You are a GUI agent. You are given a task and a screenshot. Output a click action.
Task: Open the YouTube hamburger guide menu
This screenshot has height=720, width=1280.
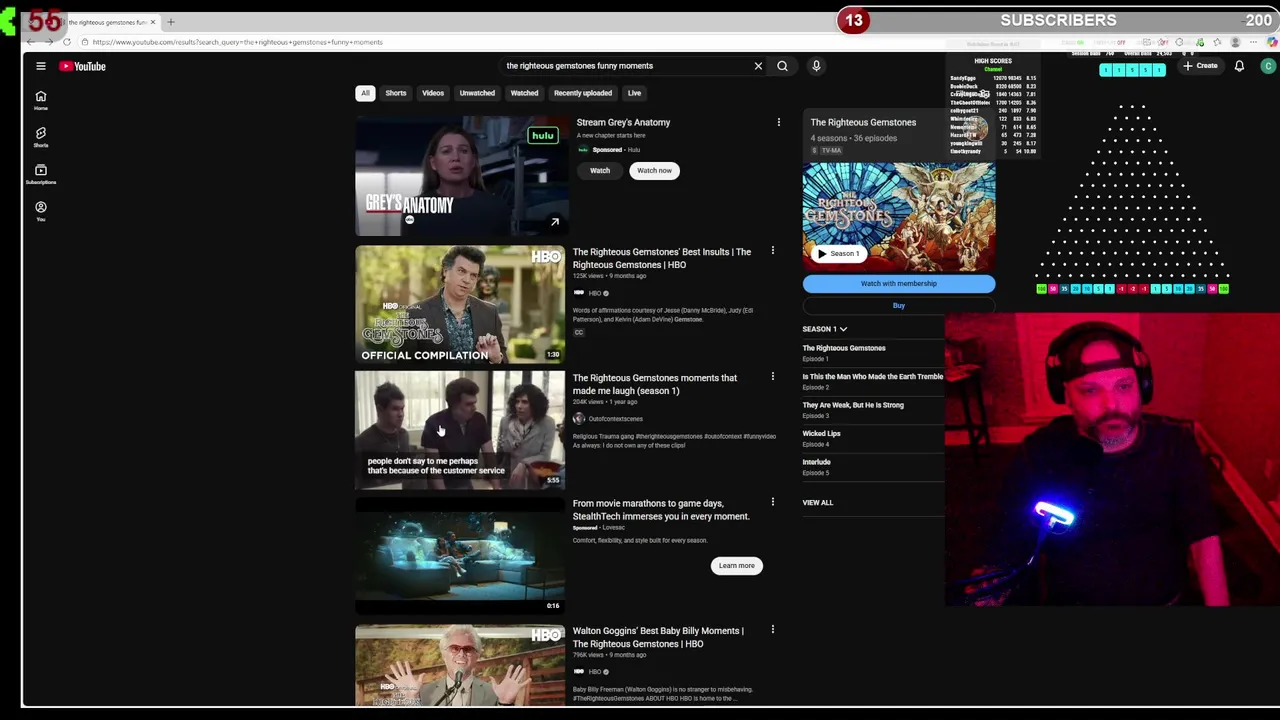41,66
